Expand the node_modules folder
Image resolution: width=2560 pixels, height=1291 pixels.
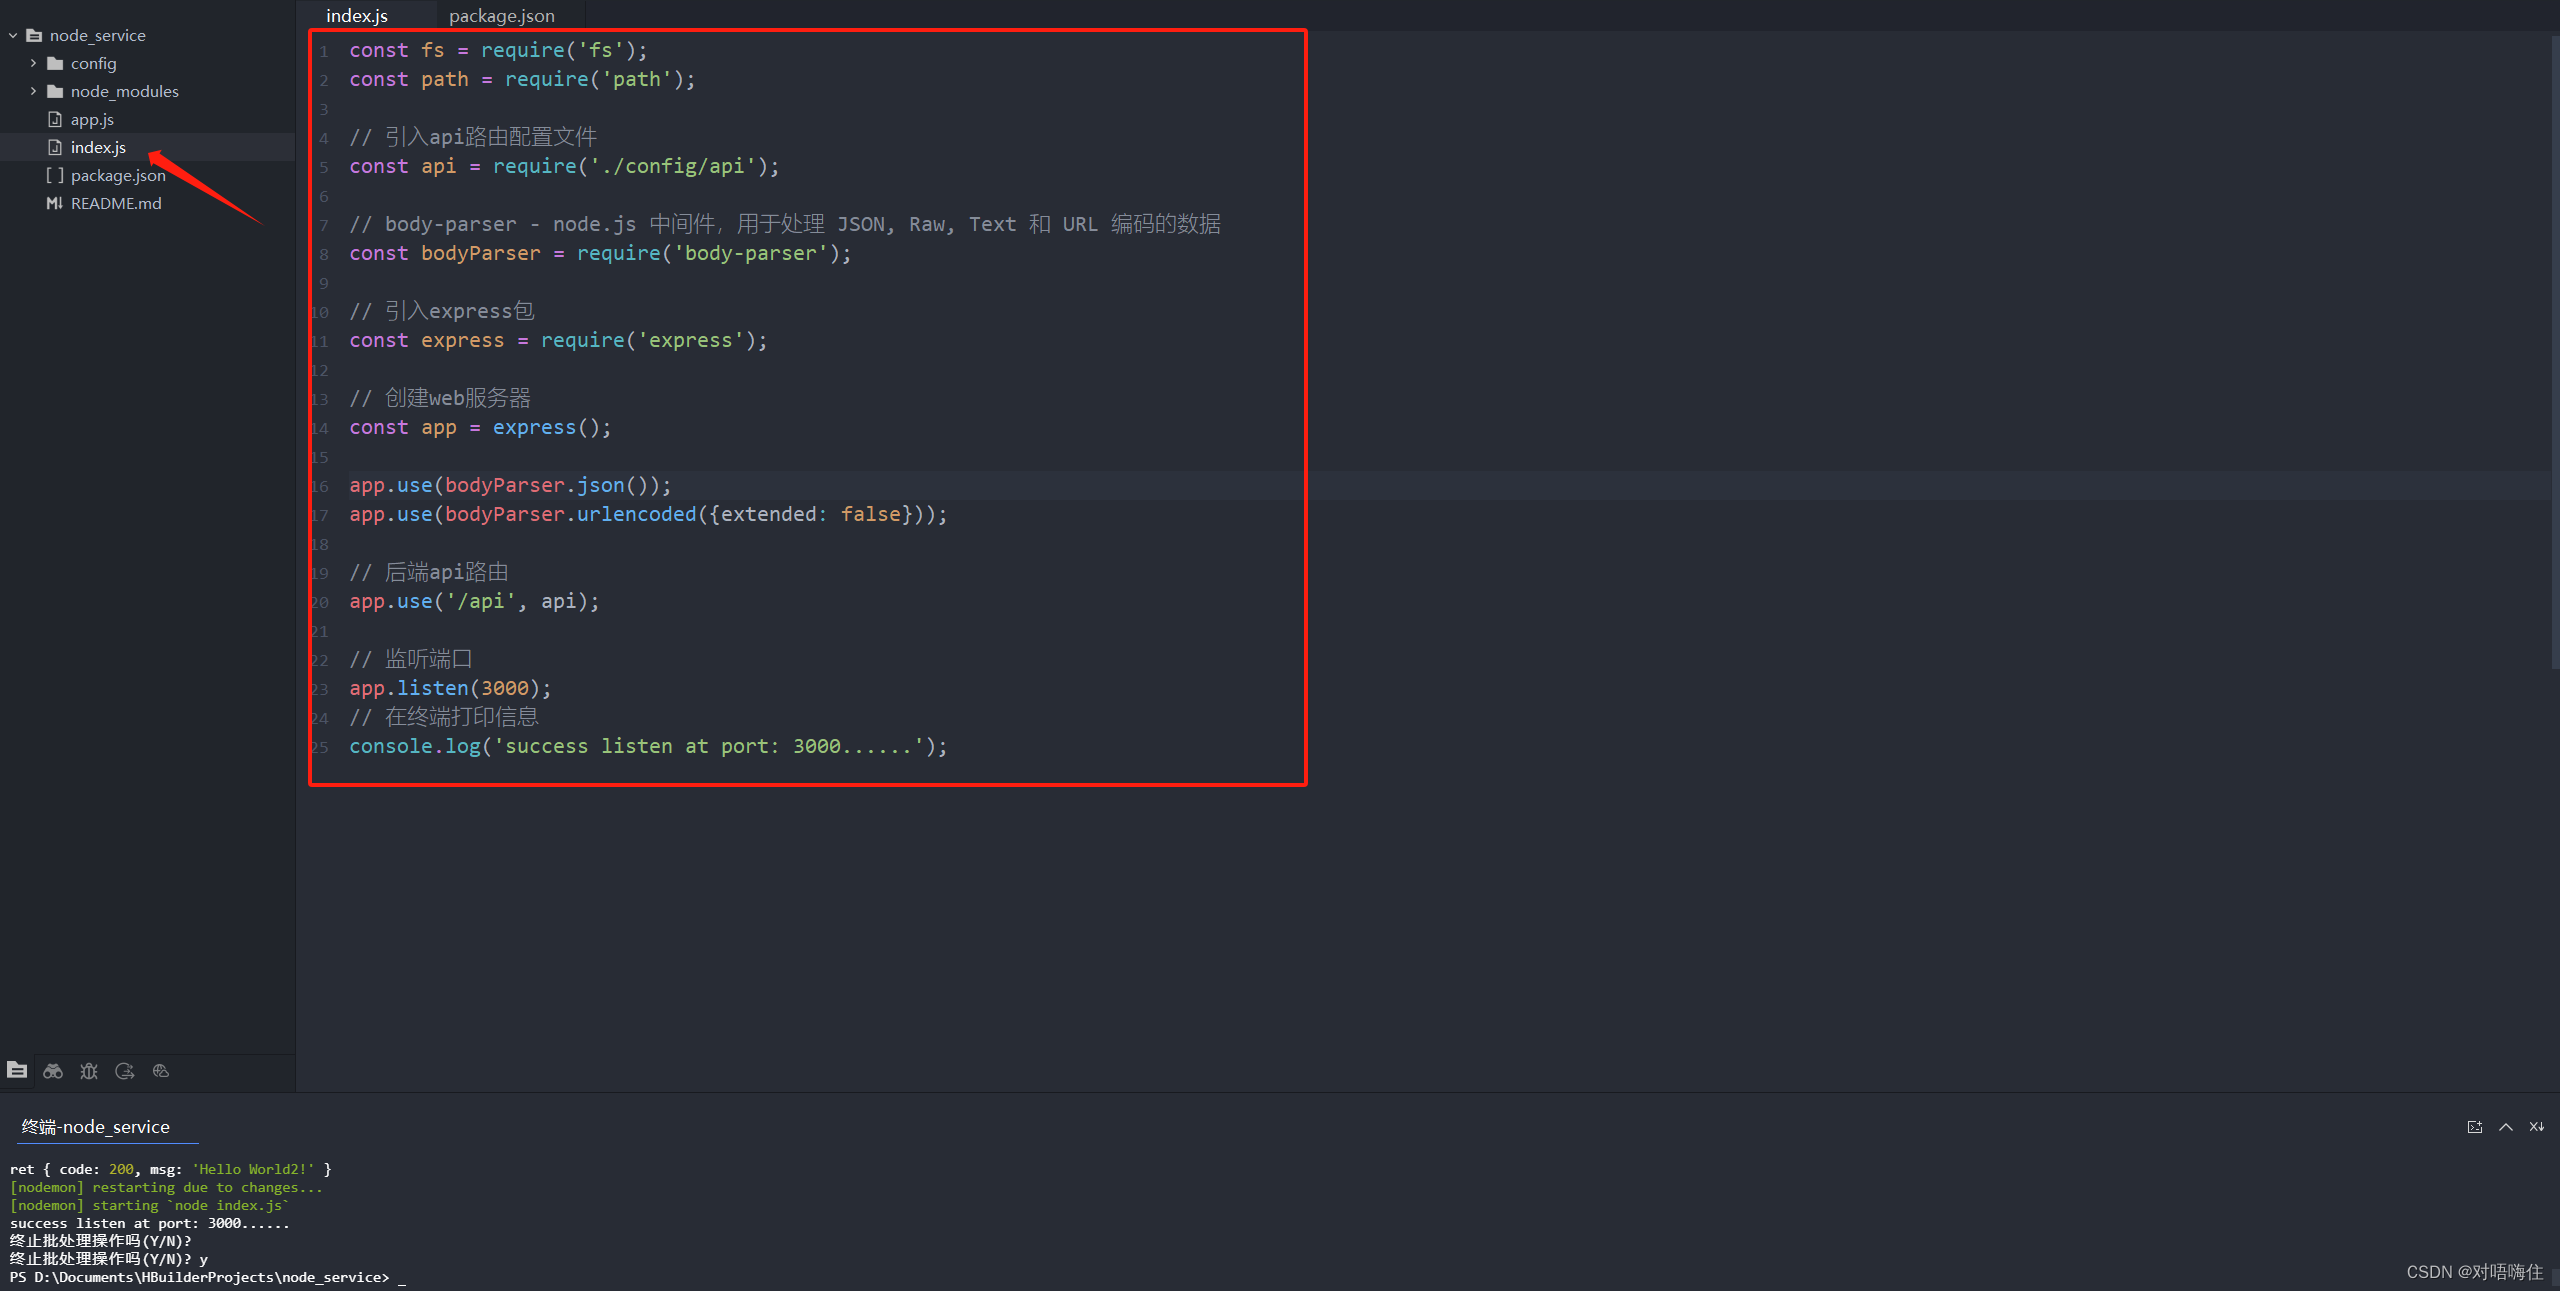click(33, 91)
